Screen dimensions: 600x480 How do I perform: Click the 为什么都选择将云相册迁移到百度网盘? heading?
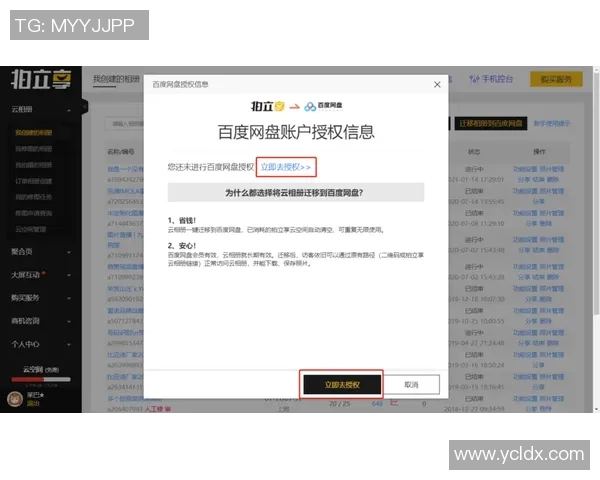(294, 193)
